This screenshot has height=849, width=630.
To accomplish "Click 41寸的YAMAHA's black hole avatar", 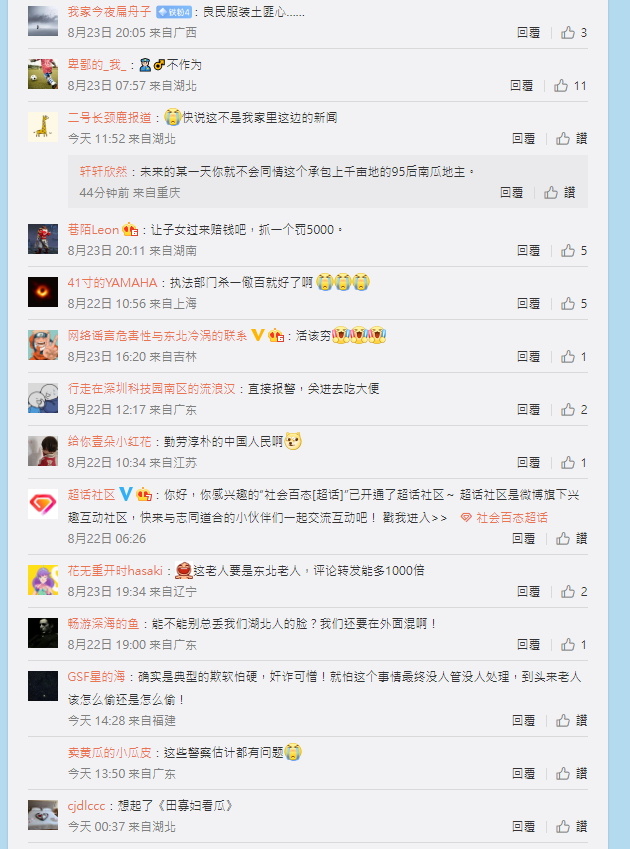I will tap(43, 292).
